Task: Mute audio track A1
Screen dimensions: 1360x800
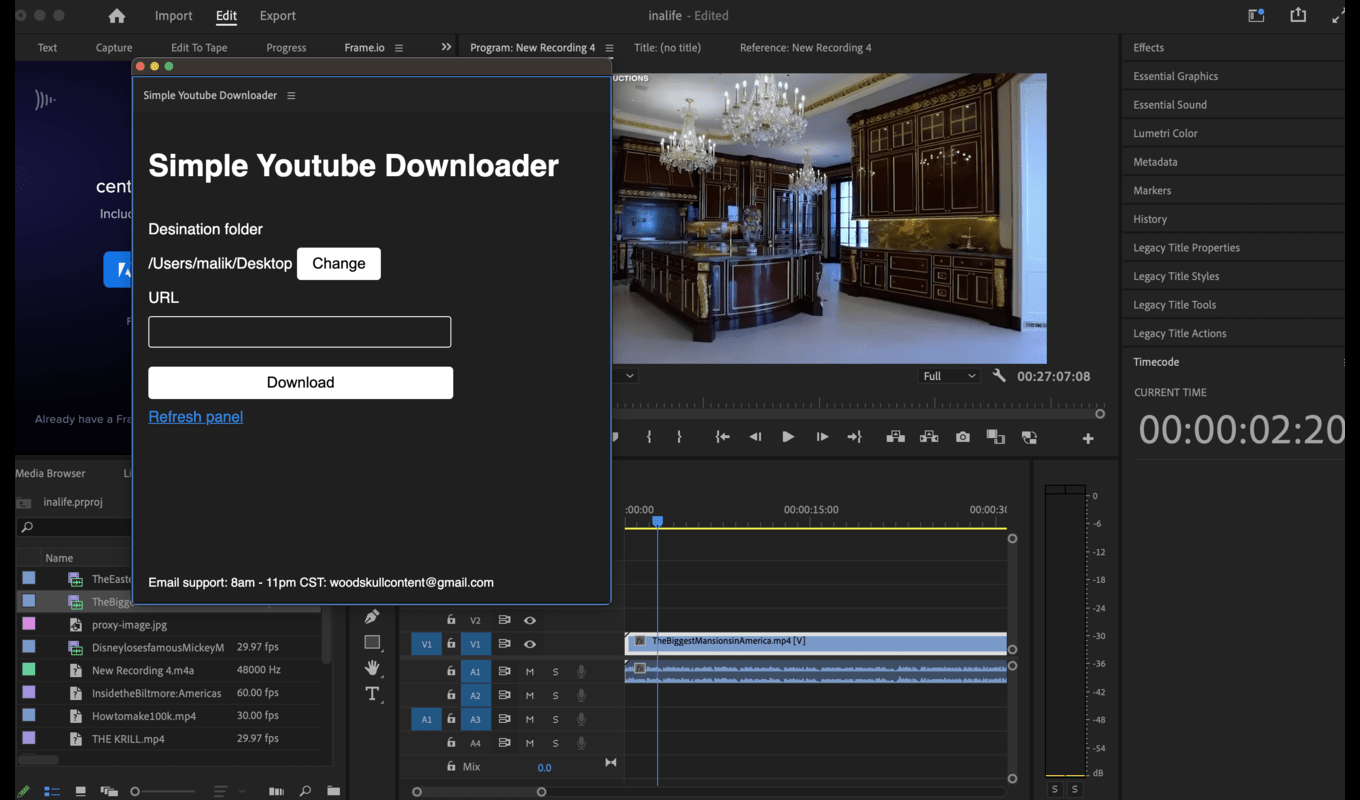Action: pos(530,671)
